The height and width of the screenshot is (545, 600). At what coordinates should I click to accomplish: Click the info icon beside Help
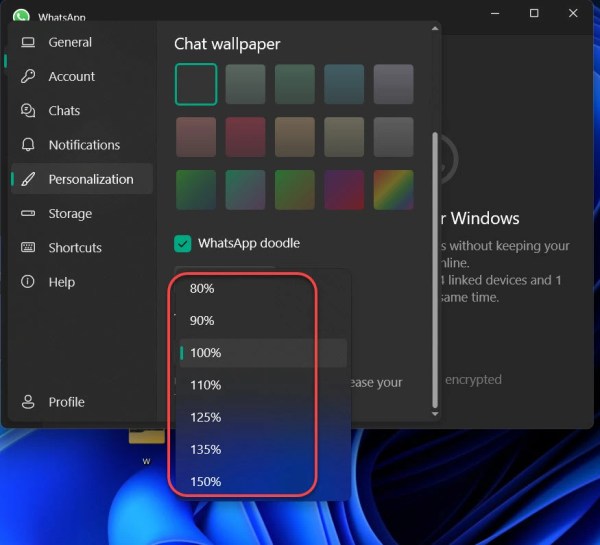[28, 282]
